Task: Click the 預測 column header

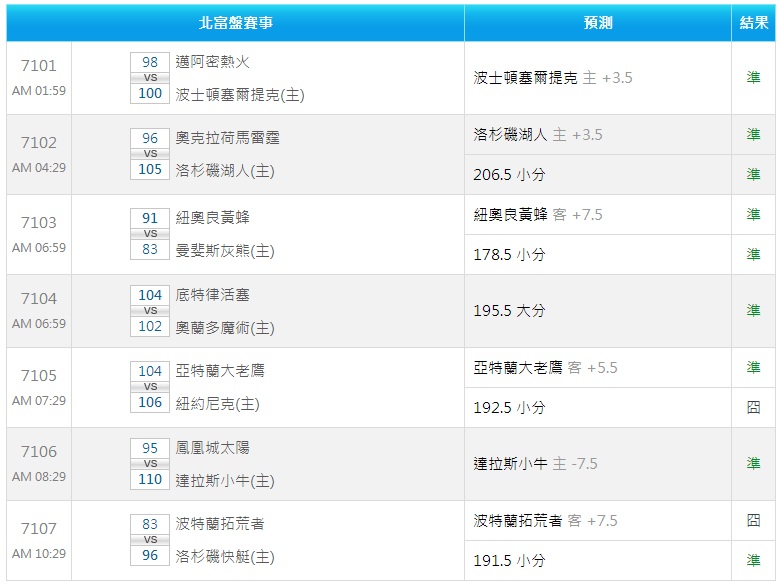Action: pyautogui.click(x=597, y=23)
